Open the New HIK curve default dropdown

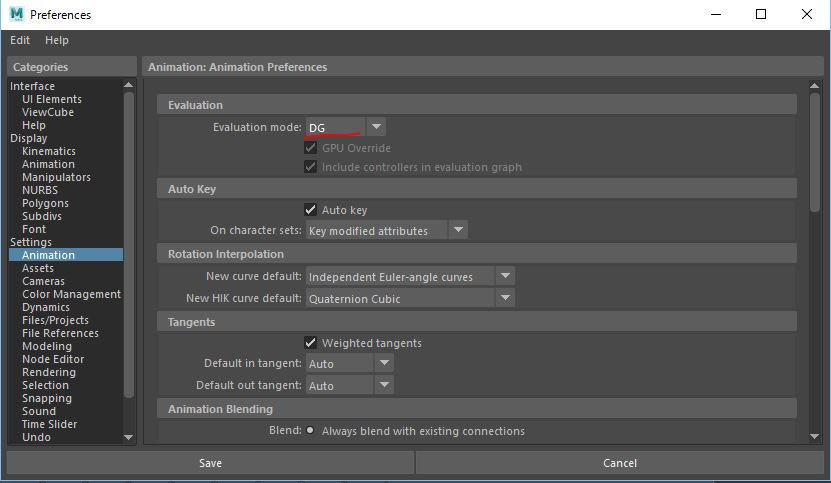(505, 298)
